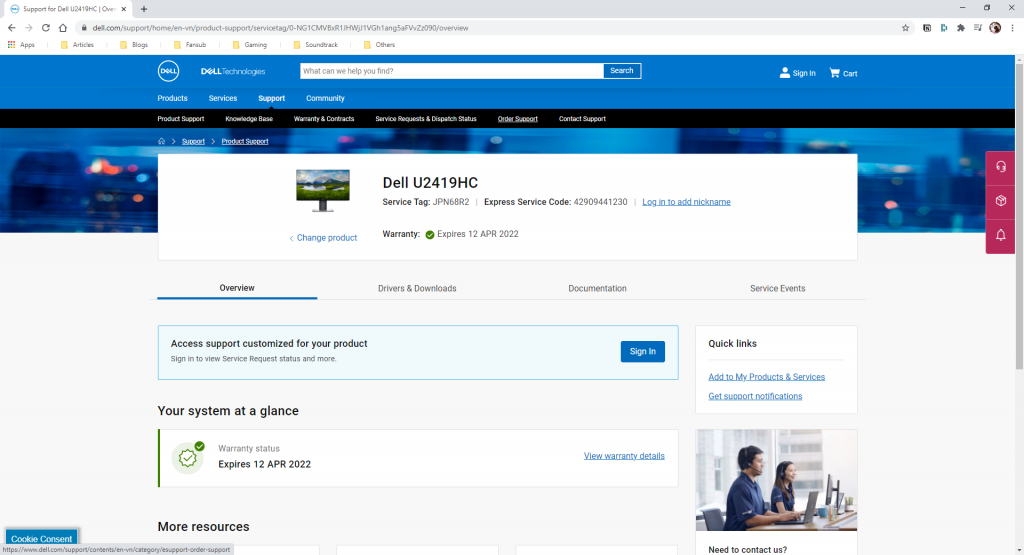Click the browser back arrow

point(11,28)
